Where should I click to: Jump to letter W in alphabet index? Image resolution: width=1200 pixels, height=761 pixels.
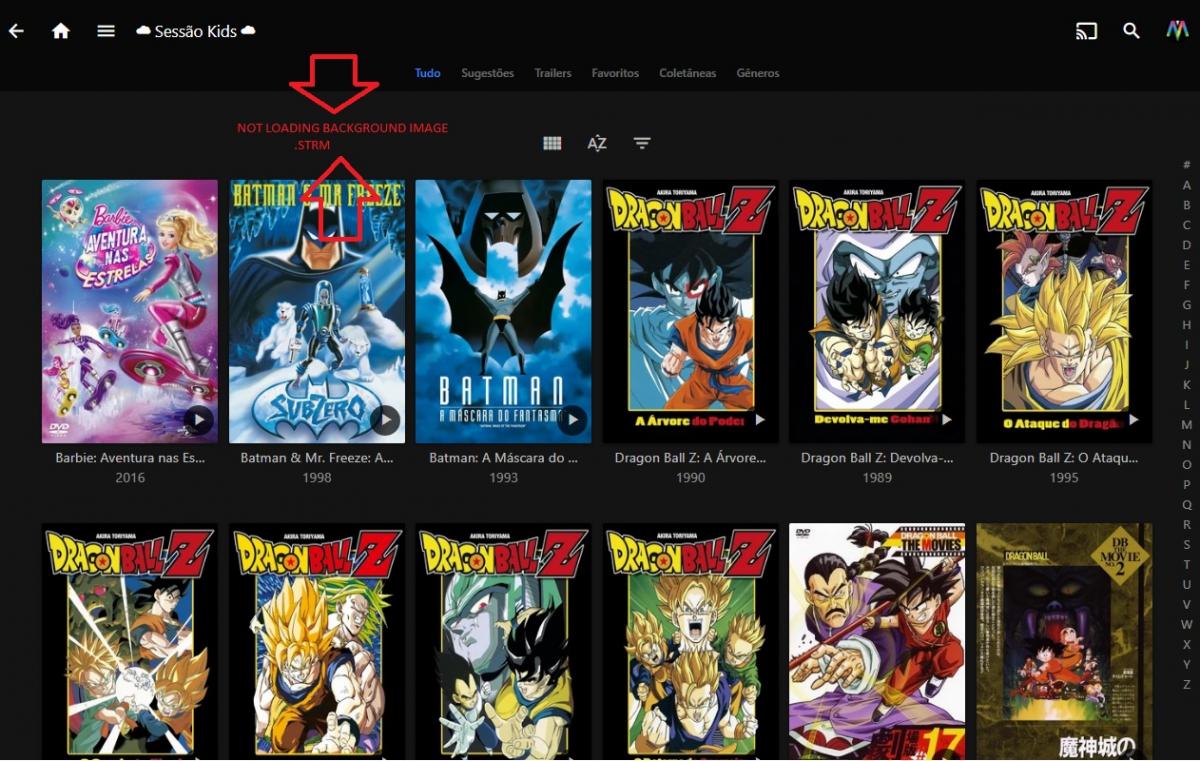(1187, 625)
